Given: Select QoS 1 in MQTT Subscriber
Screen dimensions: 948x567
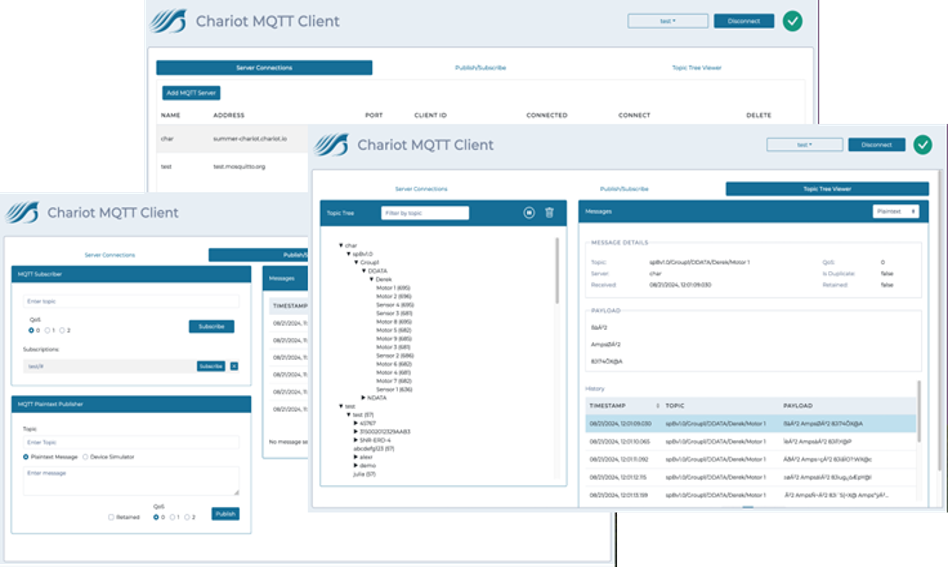Looking at the screenshot, I should point(46,330).
